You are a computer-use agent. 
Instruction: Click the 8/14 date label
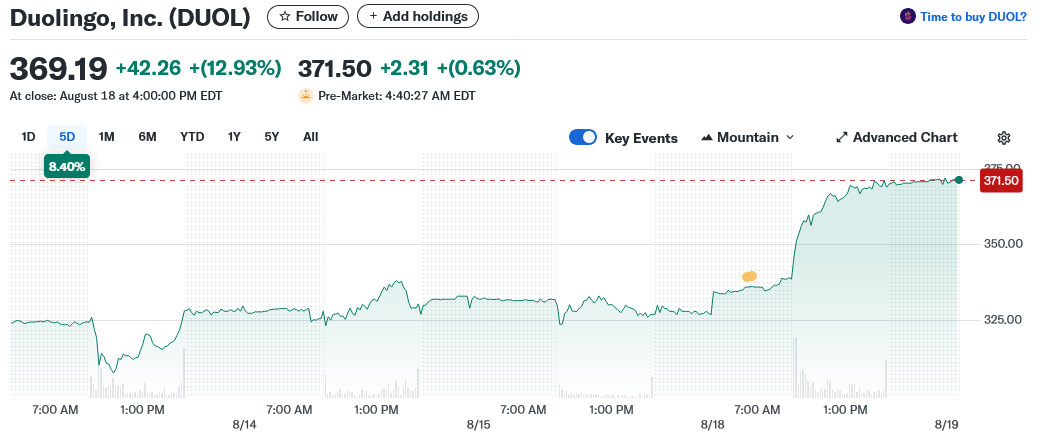click(x=245, y=424)
